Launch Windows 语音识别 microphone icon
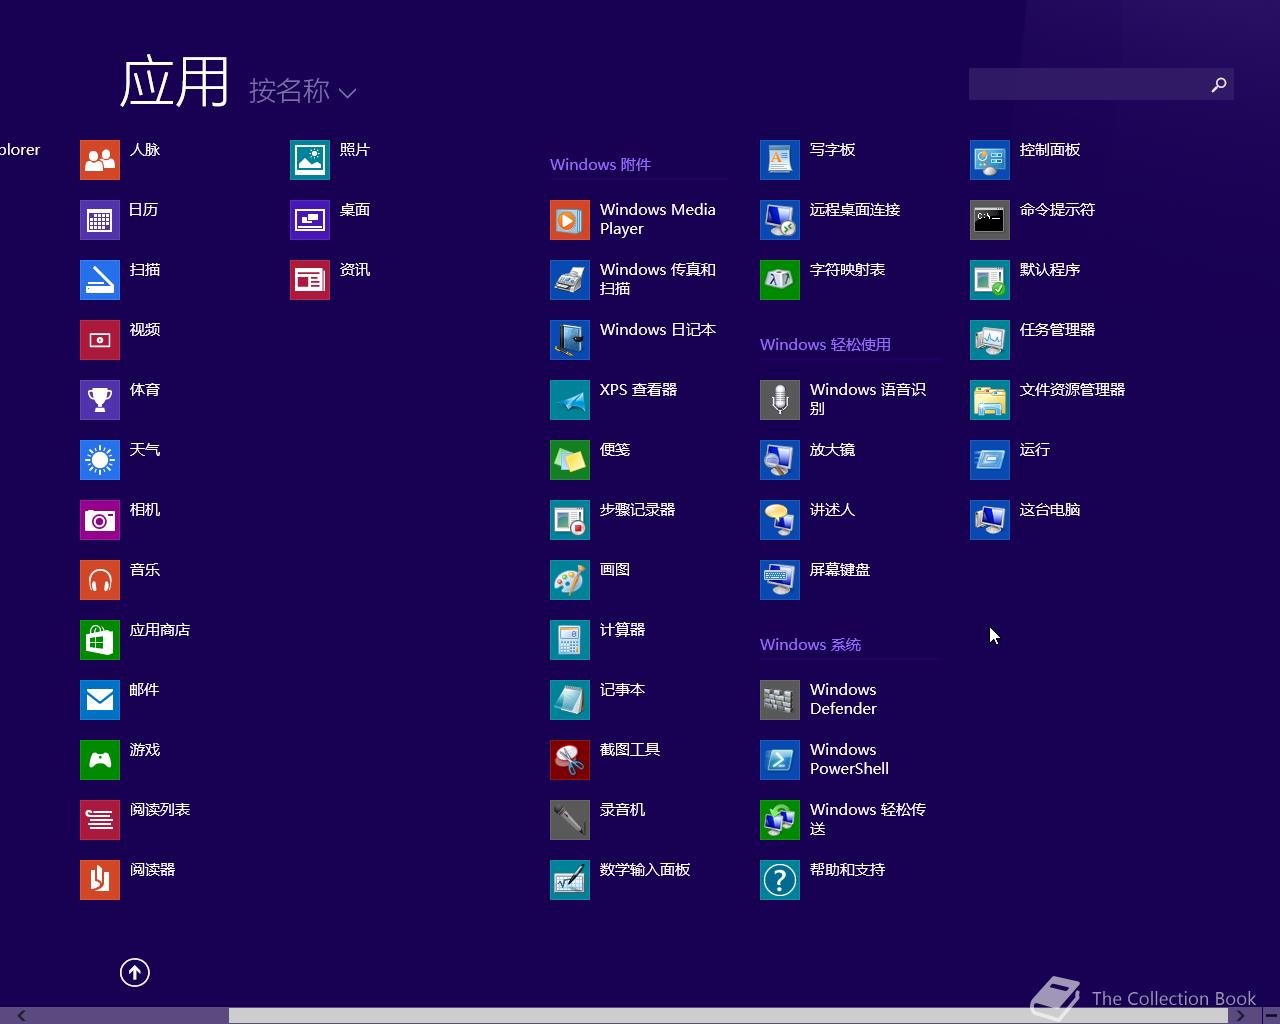The height and width of the screenshot is (1024, 1280). [780, 400]
